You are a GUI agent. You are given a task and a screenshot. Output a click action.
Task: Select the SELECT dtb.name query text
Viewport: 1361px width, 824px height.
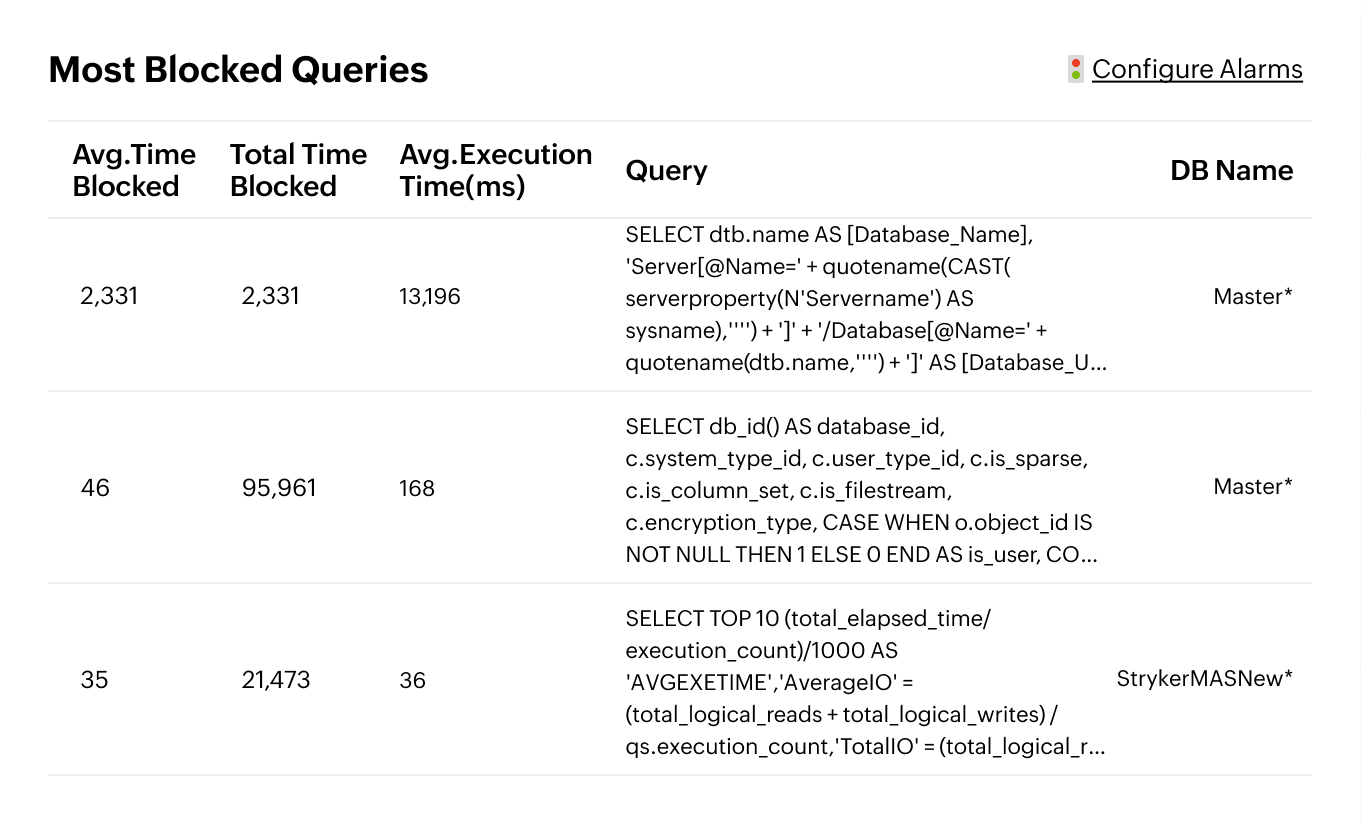tap(865, 298)
